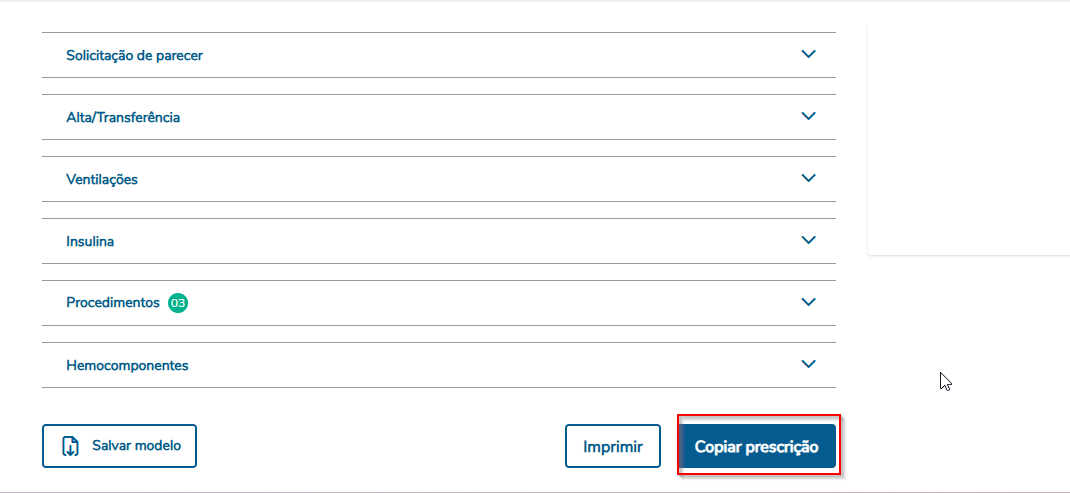Viewport: 1070px width, 493px height.
Task: Click the green 03 badge beside Procedimentos
Action: (x=178, y=303)
